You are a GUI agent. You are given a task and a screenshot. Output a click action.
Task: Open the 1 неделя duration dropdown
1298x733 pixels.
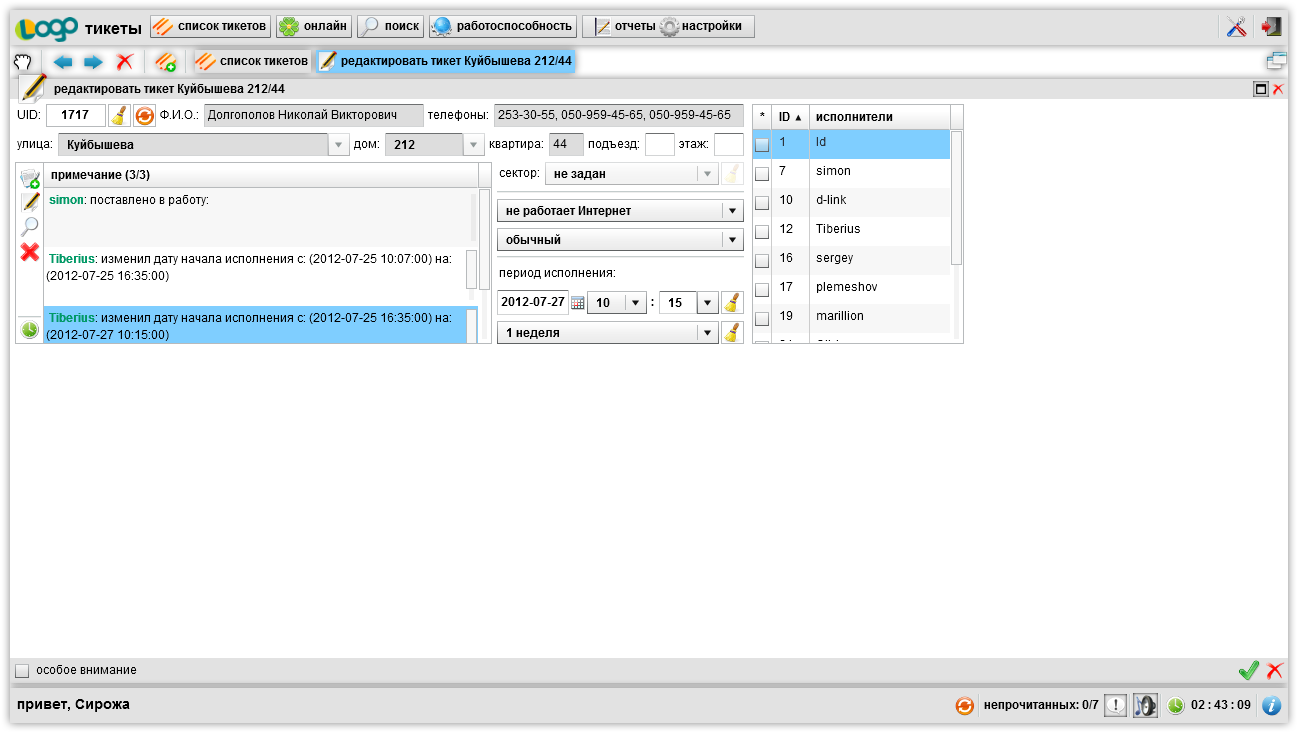tap(708, 333)
